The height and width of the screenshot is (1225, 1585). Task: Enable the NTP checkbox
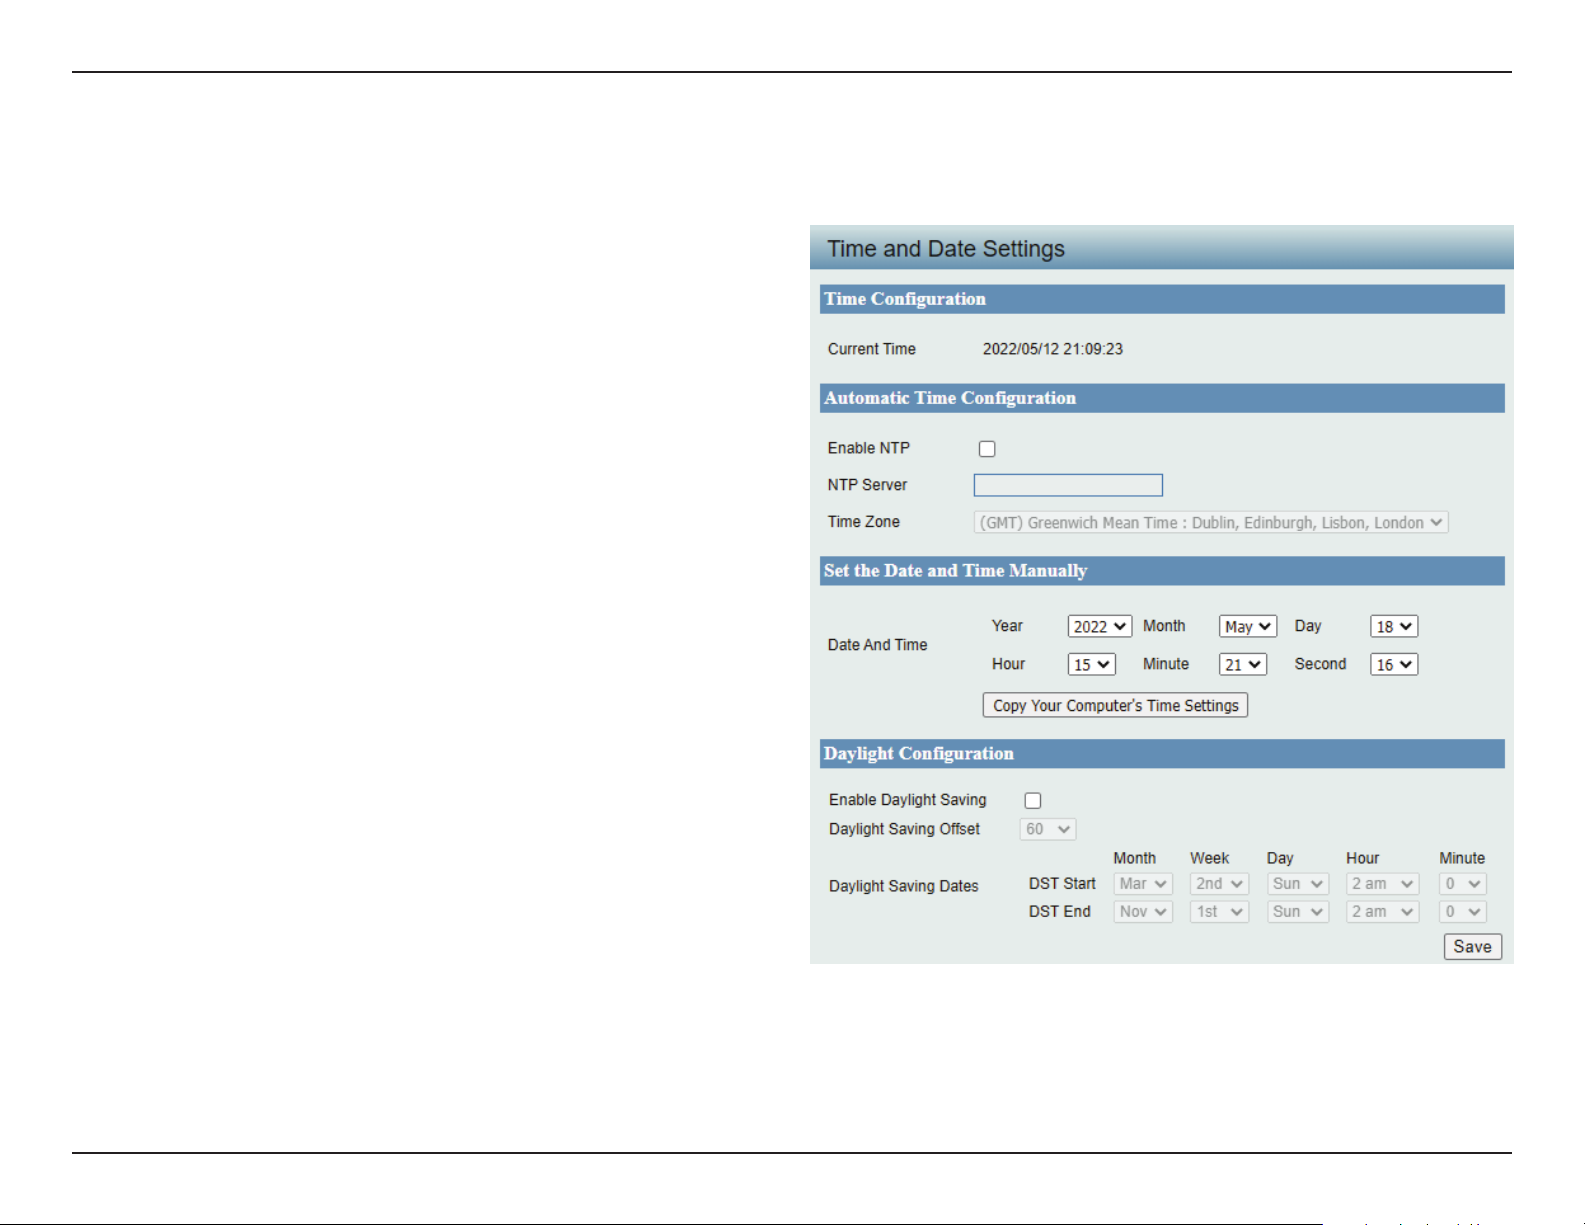(x=987, y=449)
